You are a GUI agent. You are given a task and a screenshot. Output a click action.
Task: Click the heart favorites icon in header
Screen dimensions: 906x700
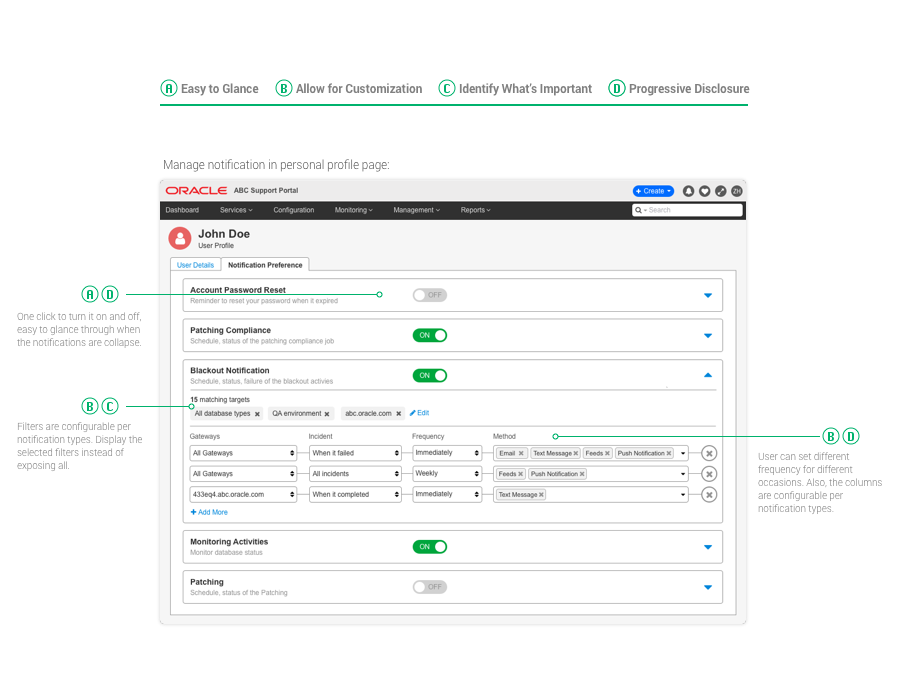coord(704,191)
